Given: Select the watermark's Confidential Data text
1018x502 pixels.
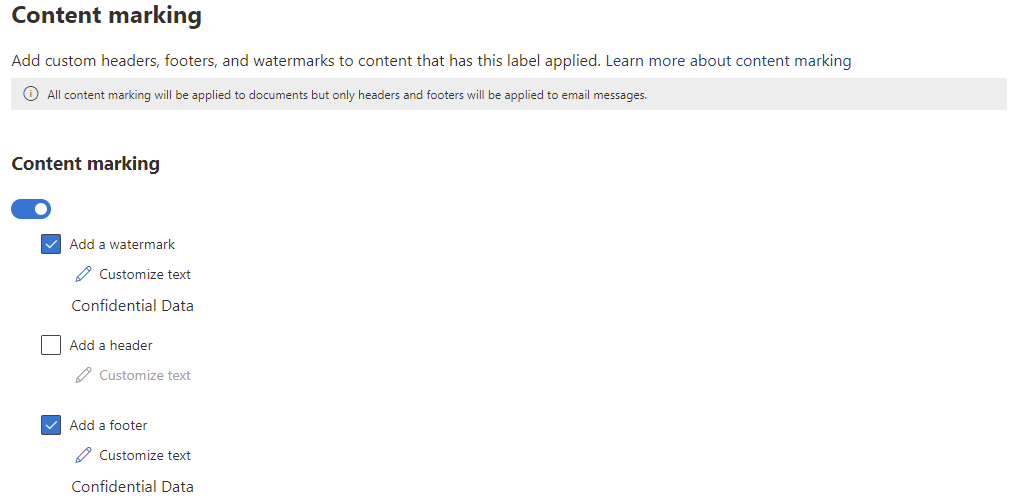Looking at the screenshot, I should [132, 306].
